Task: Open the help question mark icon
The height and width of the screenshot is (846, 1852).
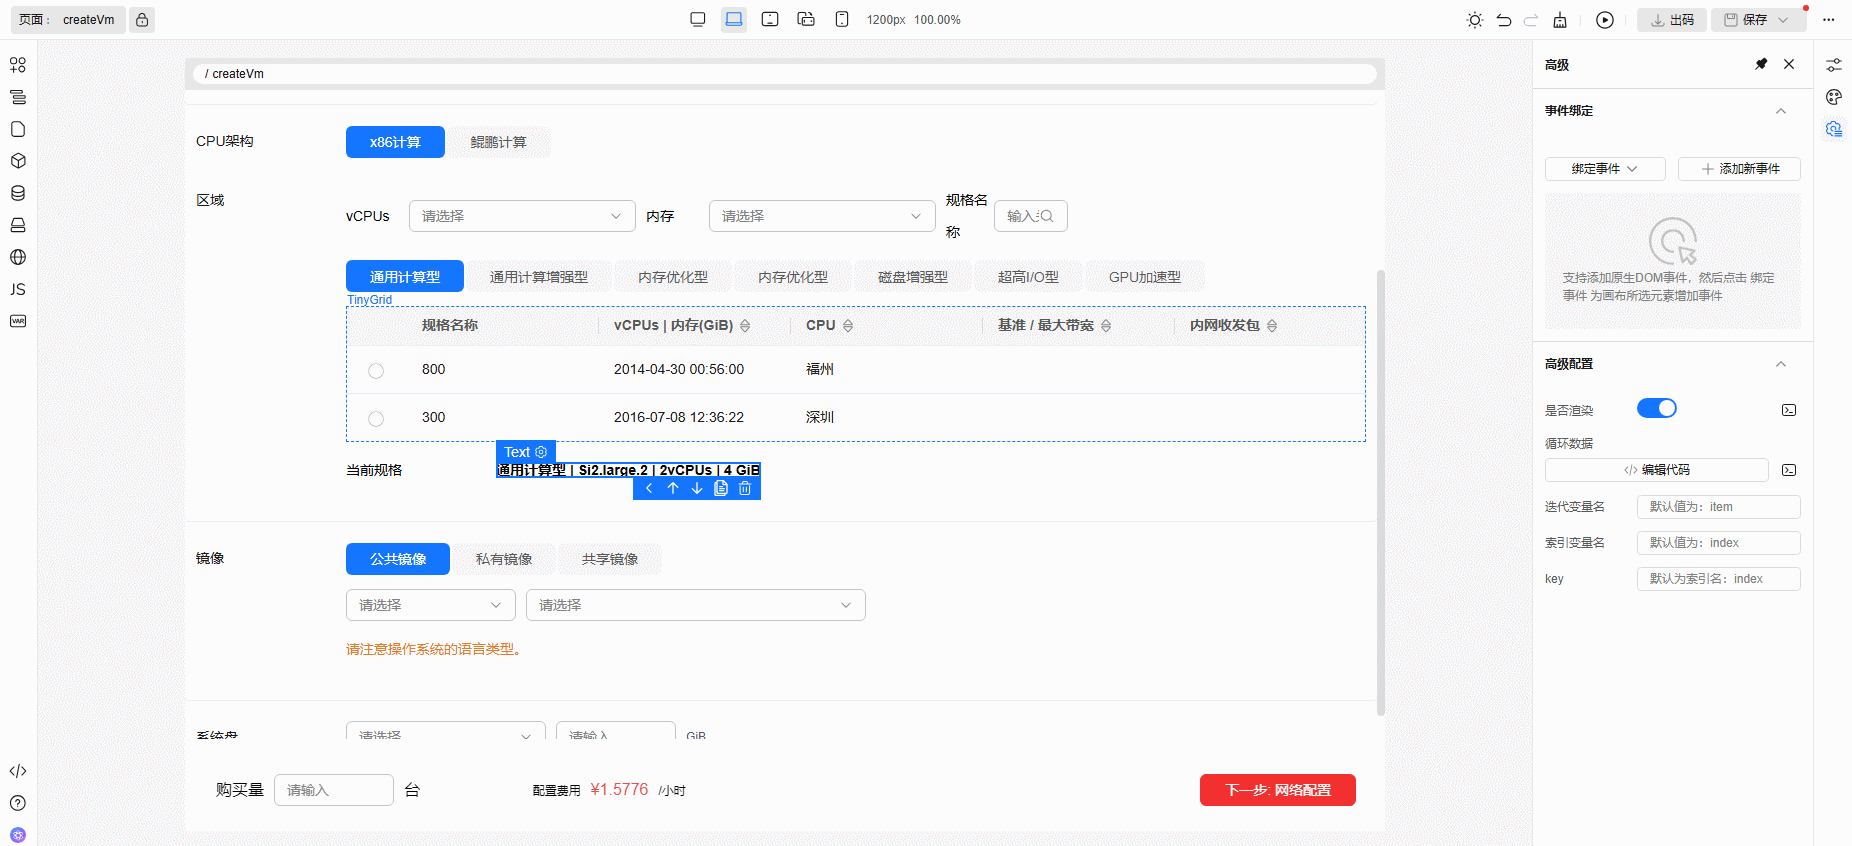Action: (x=18, y=803)
